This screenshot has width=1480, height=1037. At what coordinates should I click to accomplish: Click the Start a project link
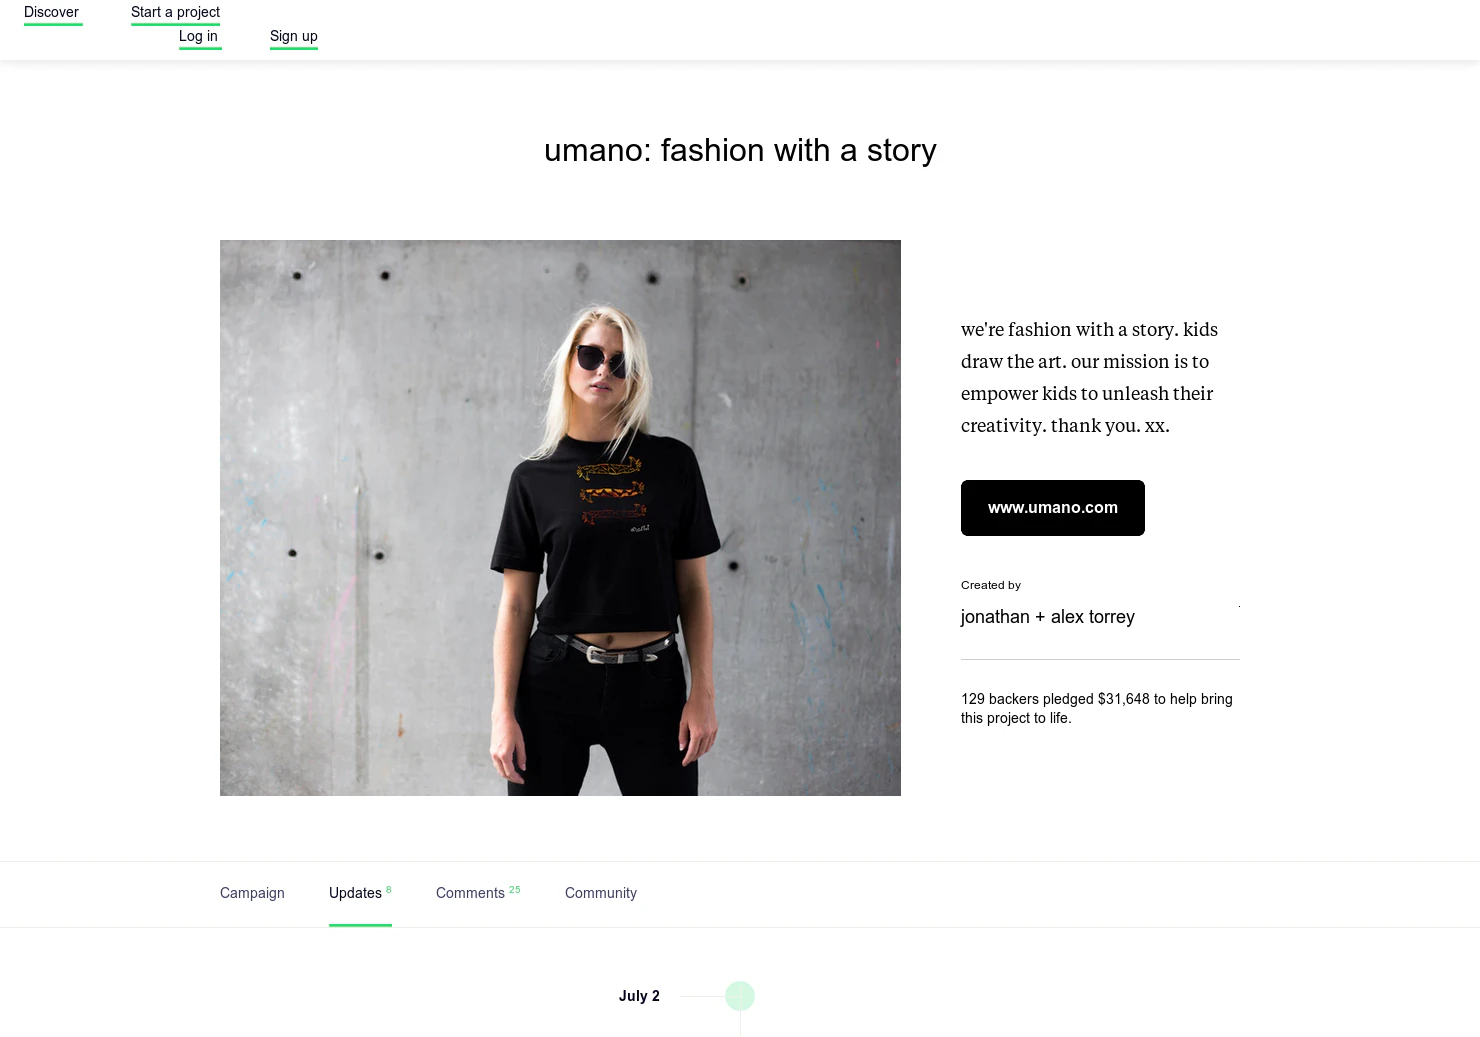coord(175,13)
